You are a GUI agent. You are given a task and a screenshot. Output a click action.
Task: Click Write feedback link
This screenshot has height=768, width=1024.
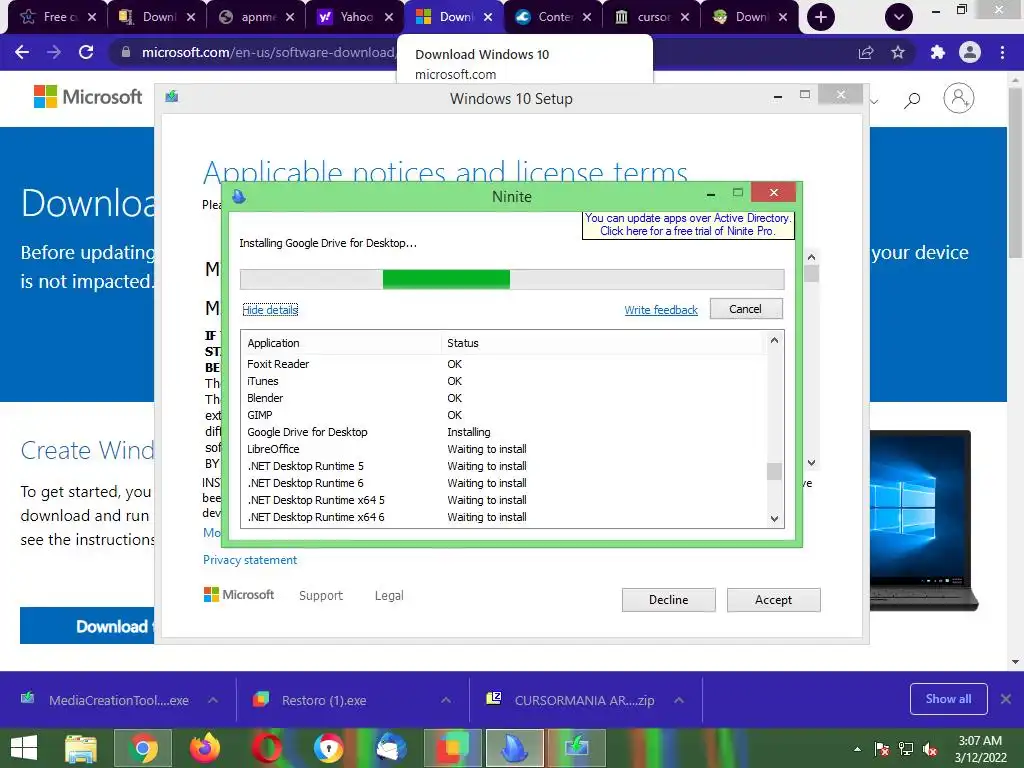[x=661, y=310]
